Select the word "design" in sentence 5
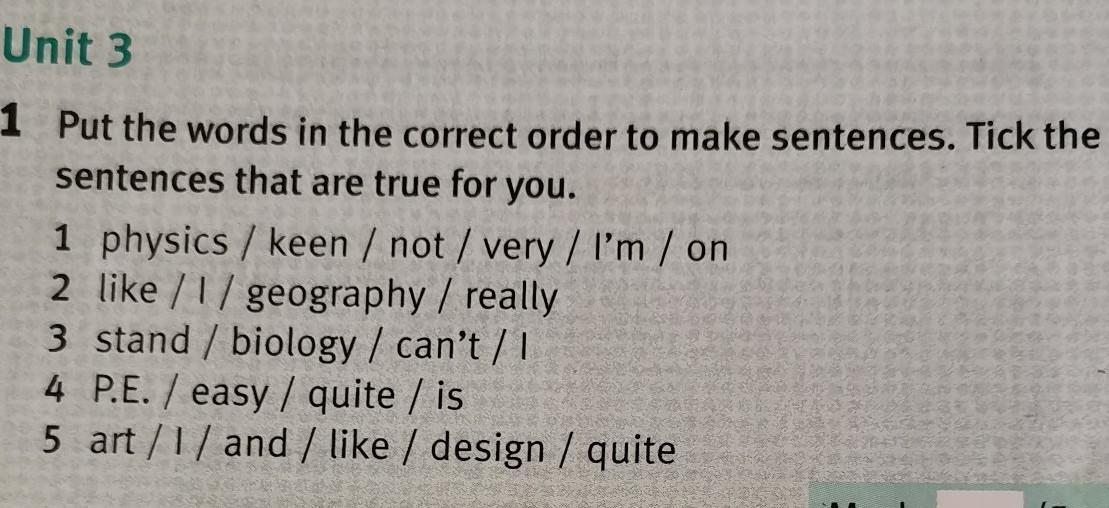Image resolution: width=1109 pixels, height=508 pixels. (x=489, y=449)
